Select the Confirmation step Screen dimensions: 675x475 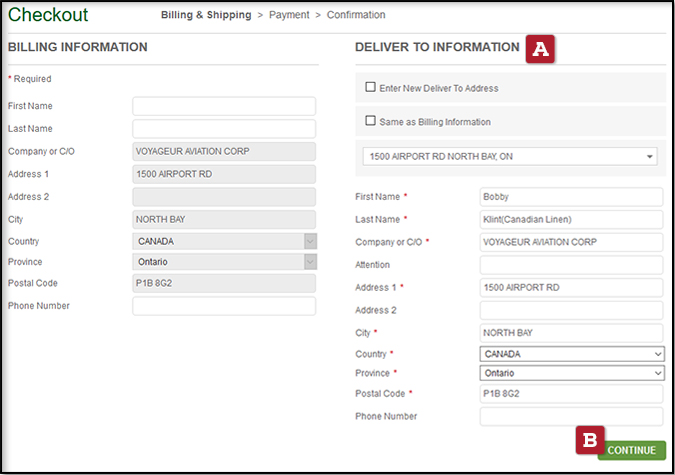(356, 15)
